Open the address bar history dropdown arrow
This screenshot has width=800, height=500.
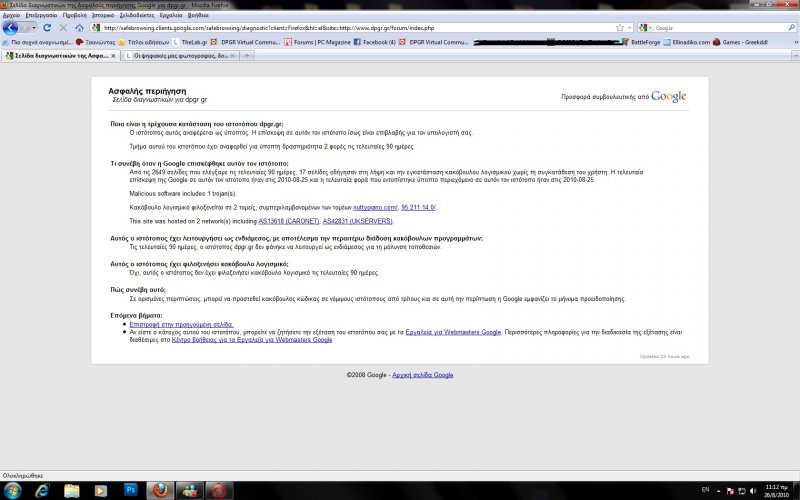[630, 28]
